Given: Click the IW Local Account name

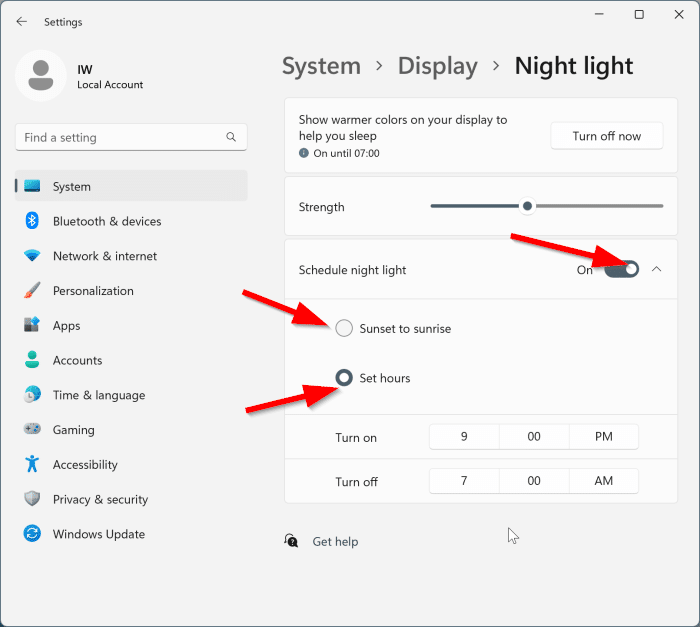Looking at the screenshot, I should click(x=110, y=76).
